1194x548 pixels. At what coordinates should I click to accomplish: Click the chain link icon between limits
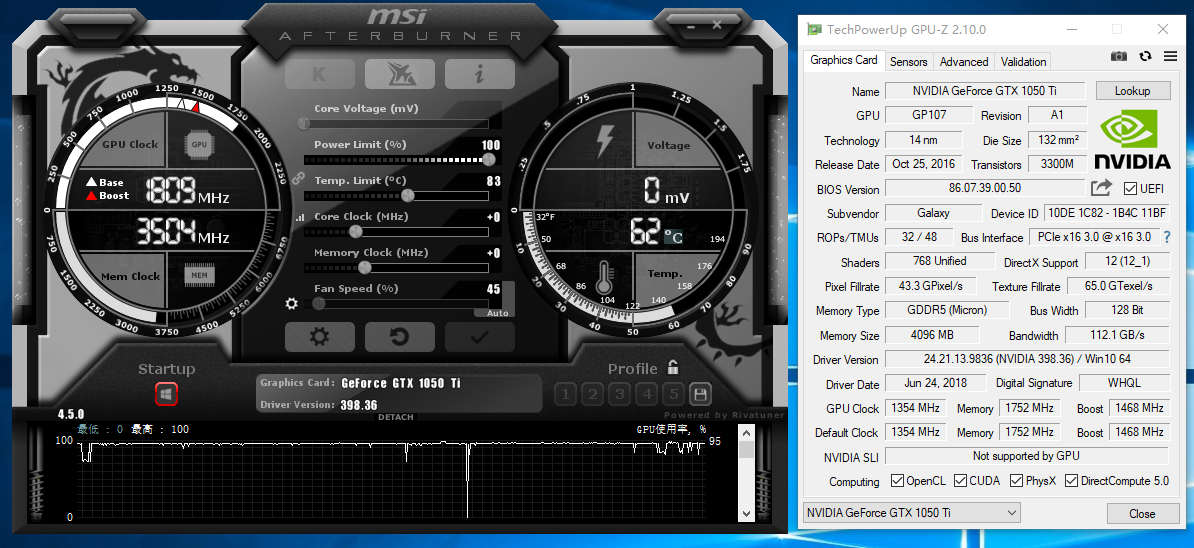298,179
